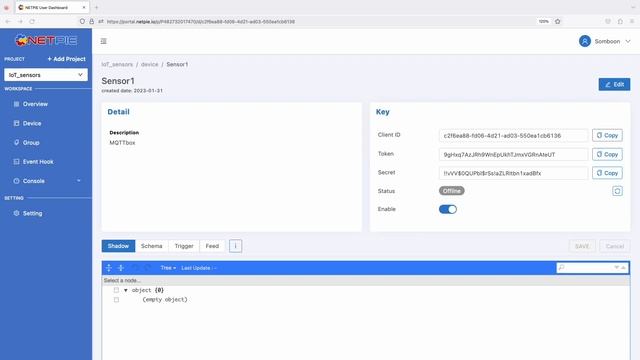Click the Somboon user avatar
The image size is (640, 360).
click(584, 41)
